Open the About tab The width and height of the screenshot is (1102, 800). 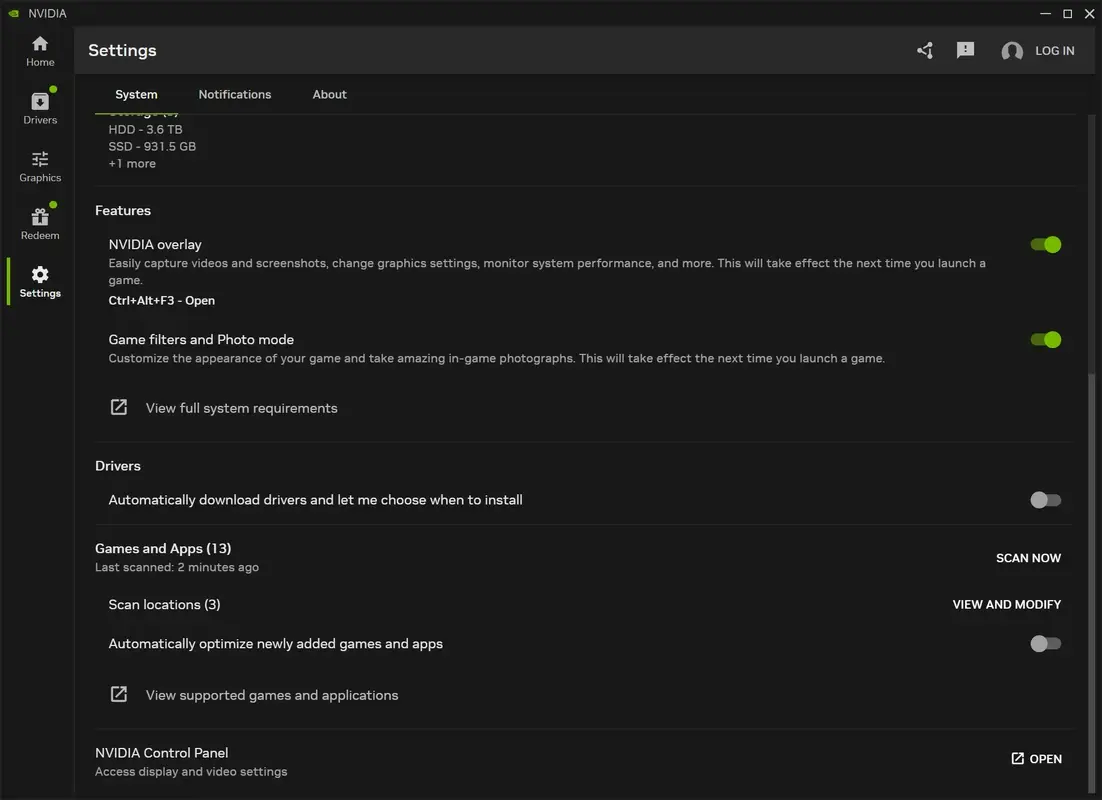[x=329, y=94]
